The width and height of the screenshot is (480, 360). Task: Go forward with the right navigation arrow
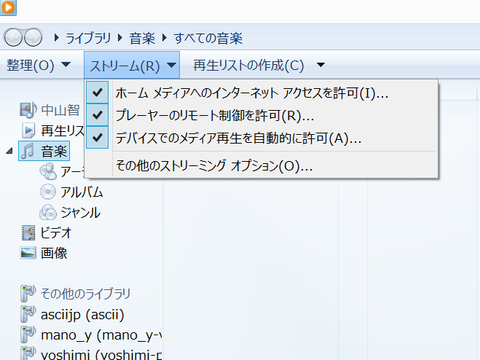(33, 37)
